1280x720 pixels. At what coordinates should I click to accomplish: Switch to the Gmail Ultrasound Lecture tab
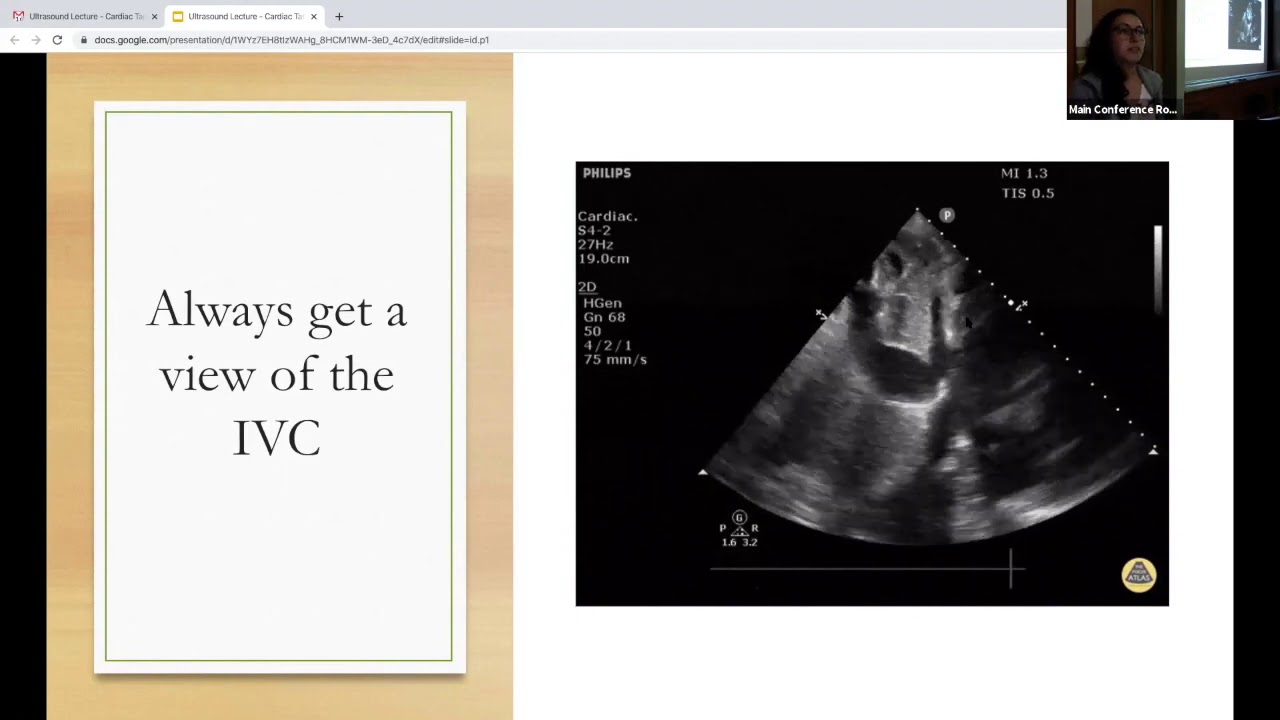coord(85,16)
